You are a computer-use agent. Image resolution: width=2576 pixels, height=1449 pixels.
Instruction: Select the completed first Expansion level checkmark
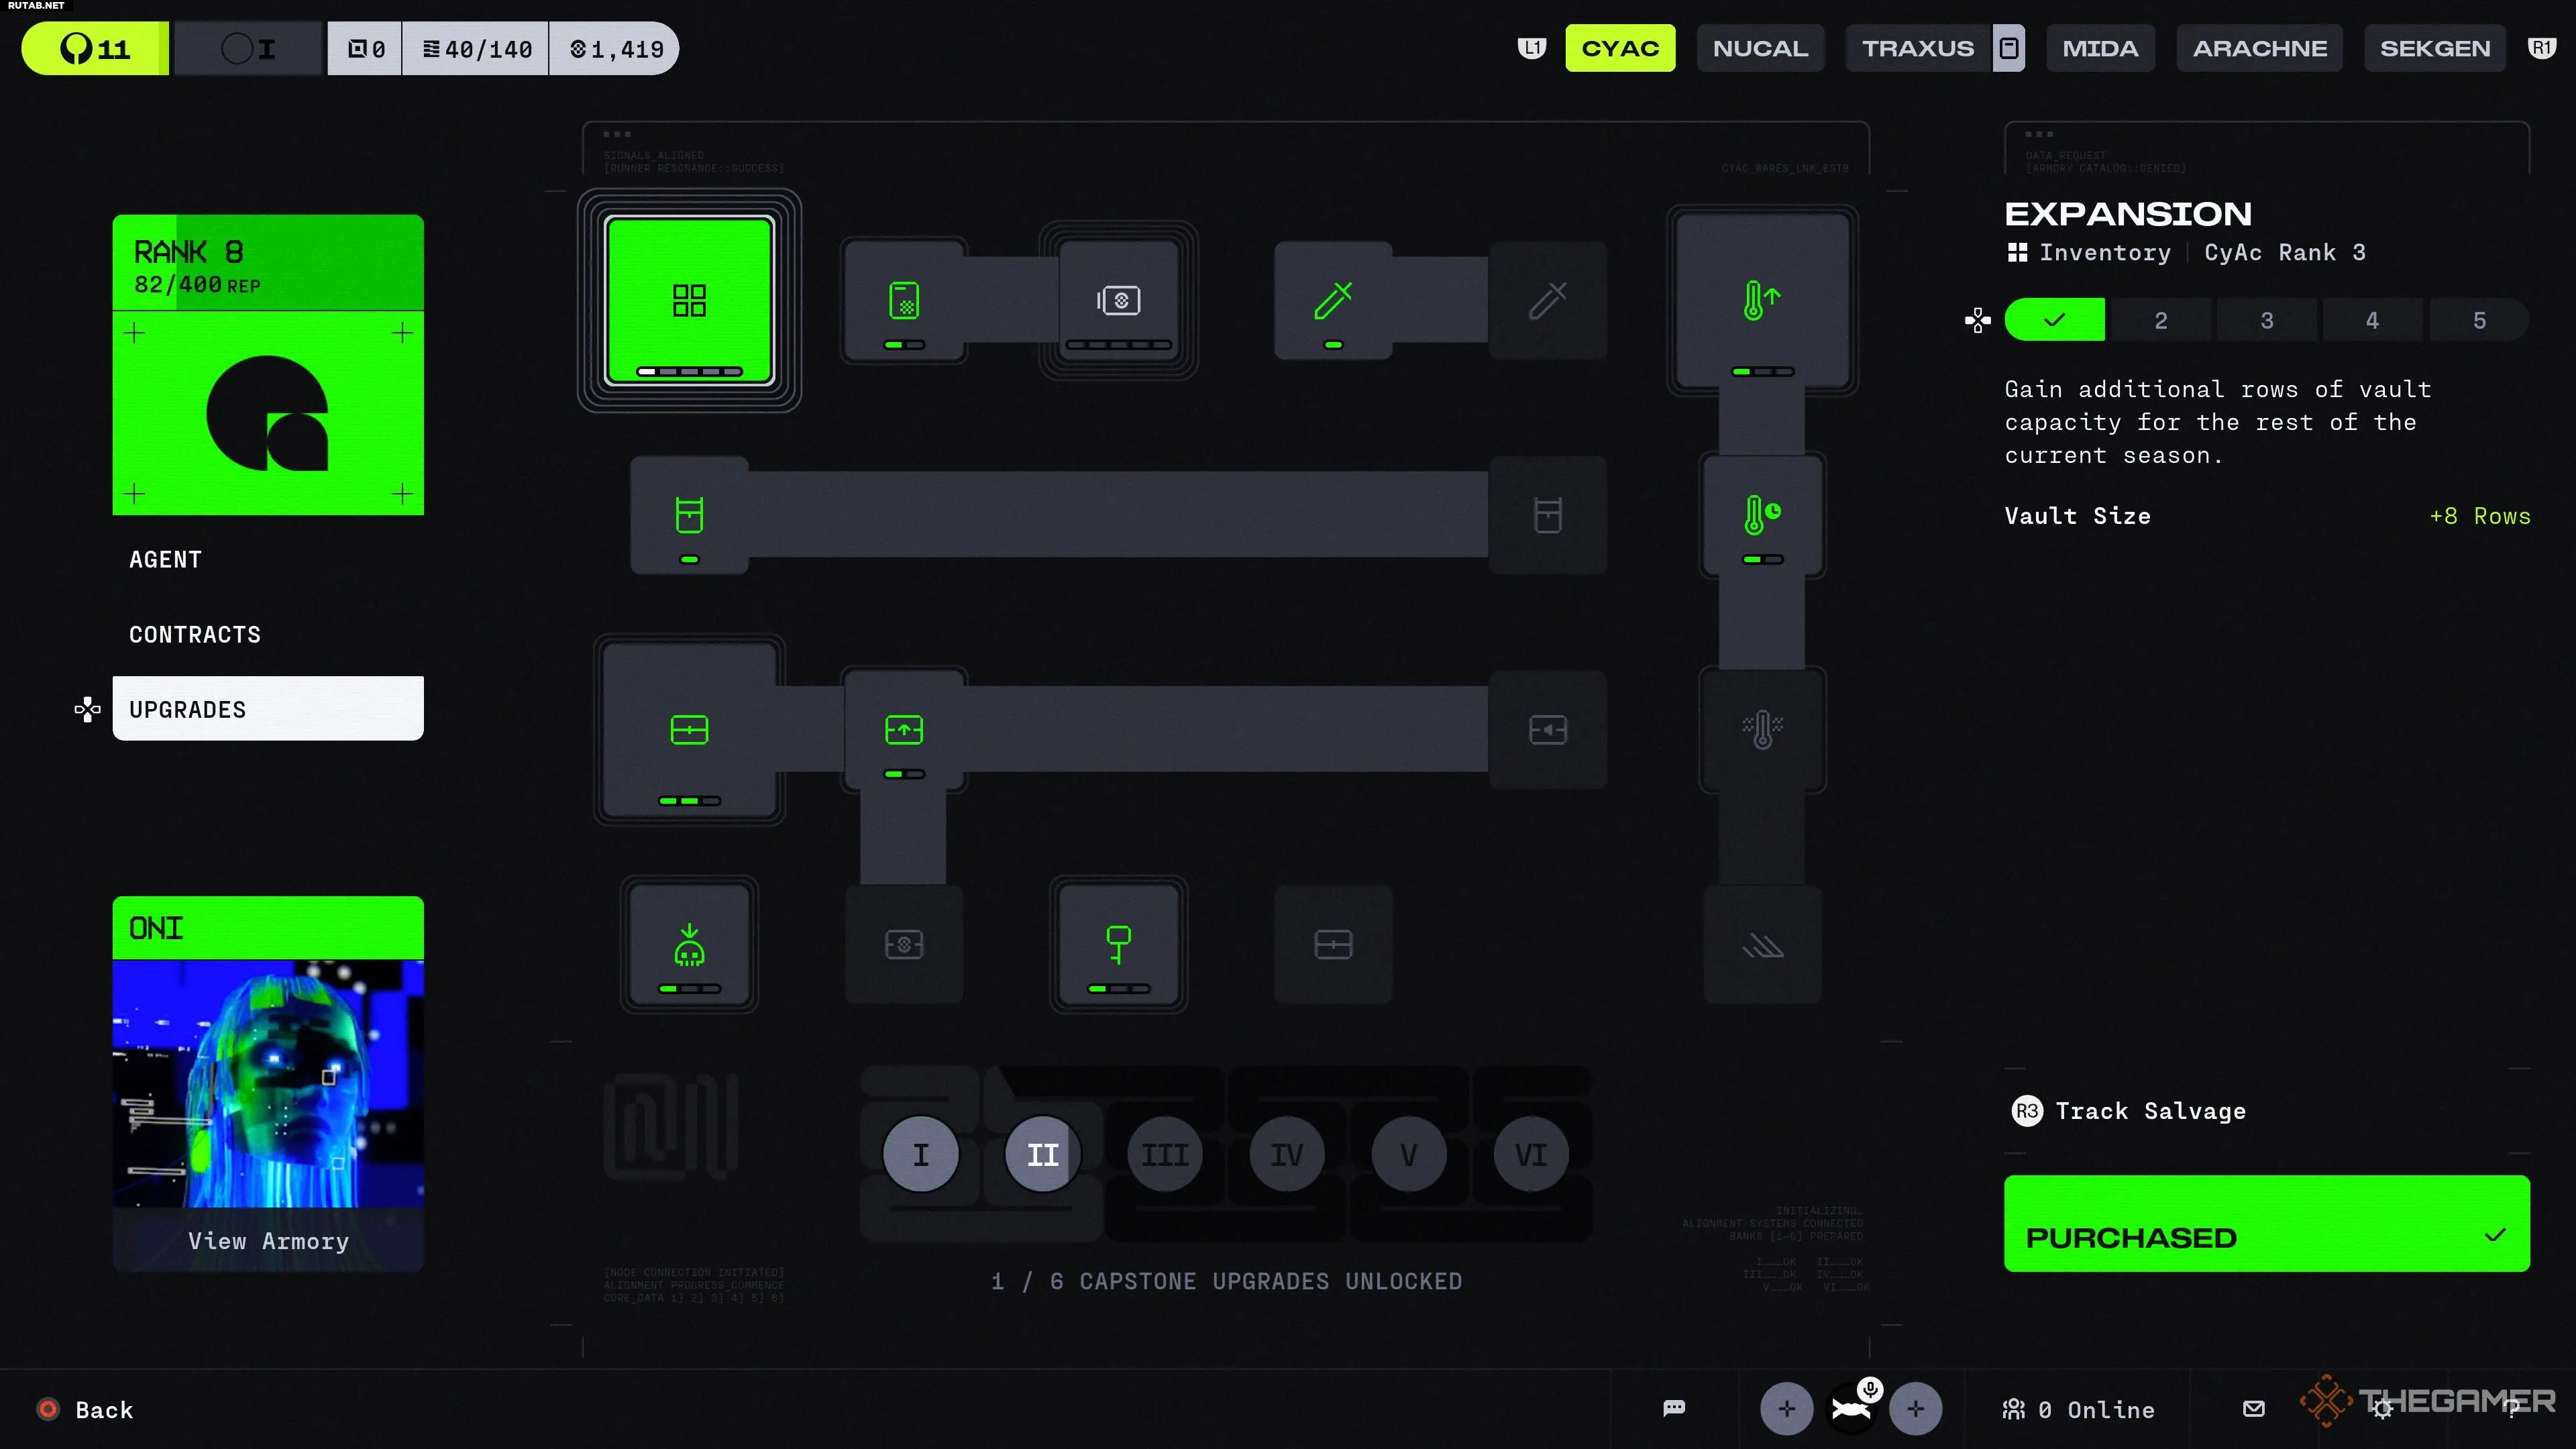(2054, 320)
